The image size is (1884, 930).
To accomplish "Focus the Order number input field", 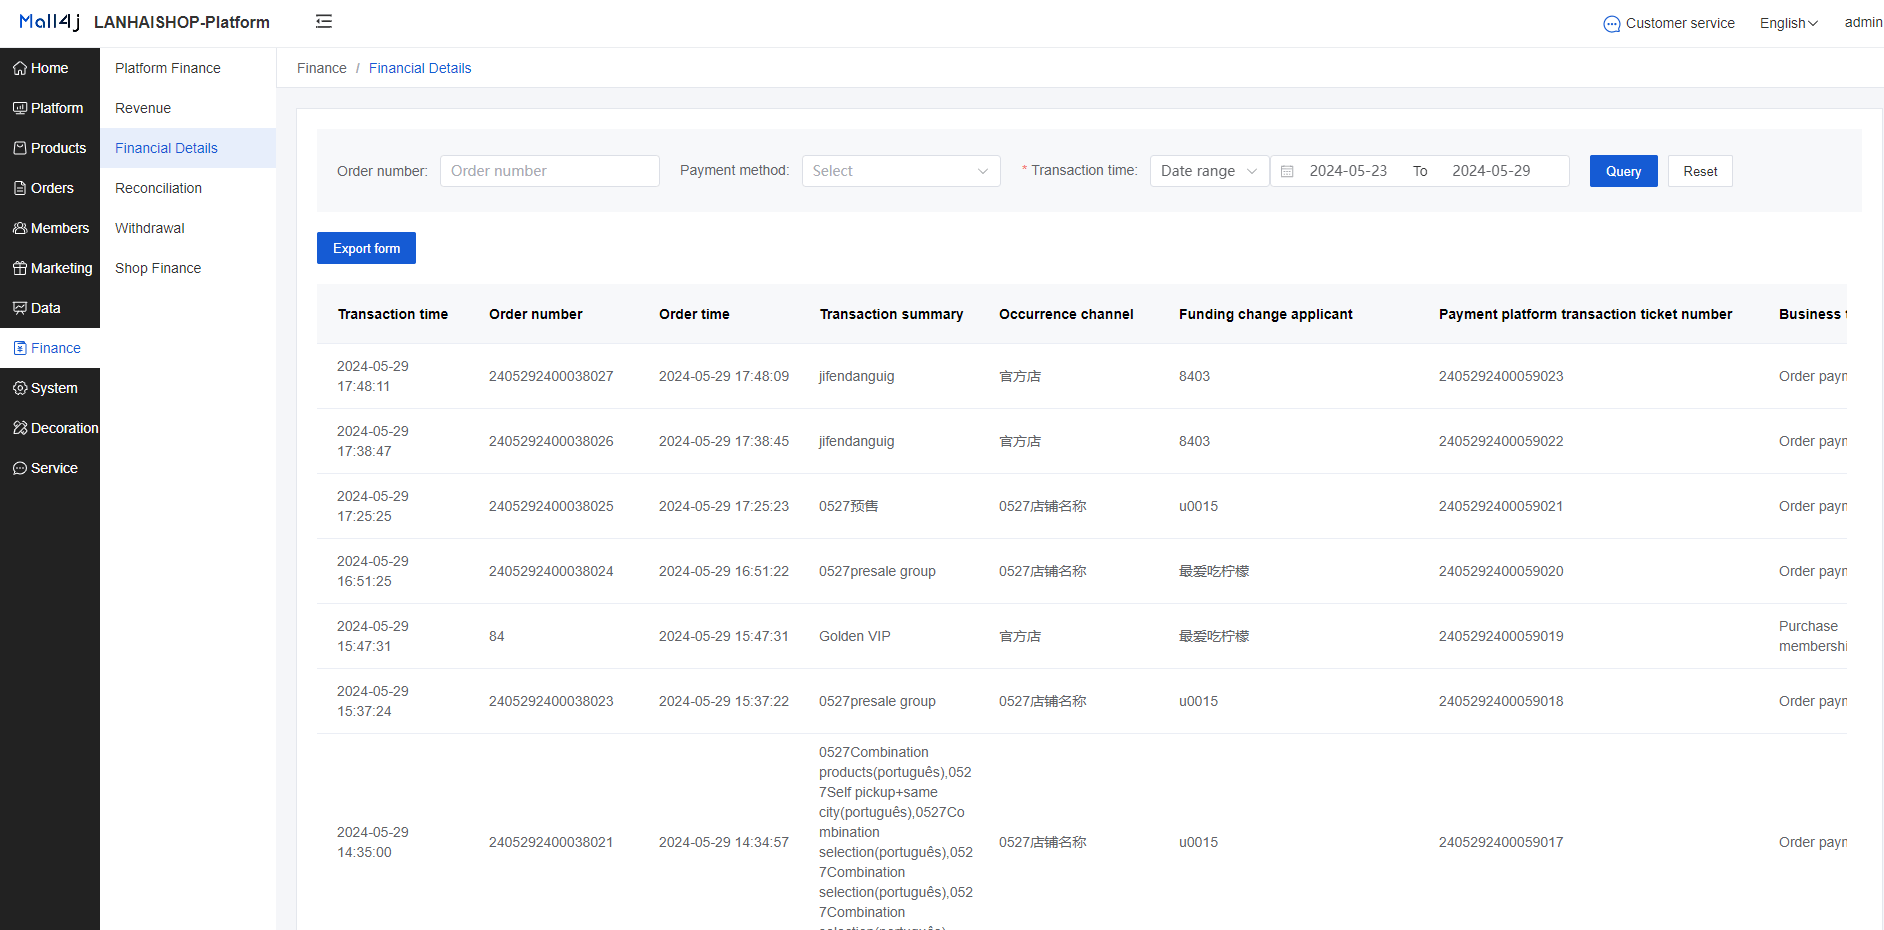I will (550, 171).
